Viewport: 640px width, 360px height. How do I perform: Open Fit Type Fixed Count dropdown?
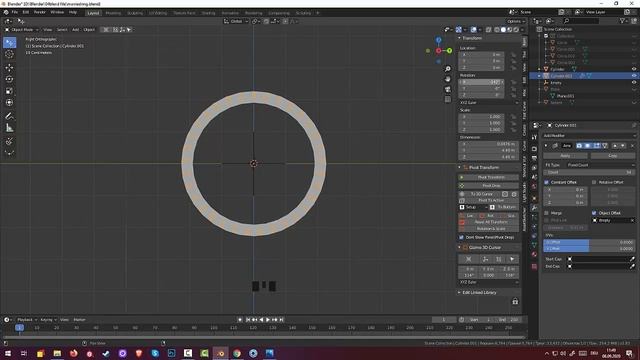point(601,165)
